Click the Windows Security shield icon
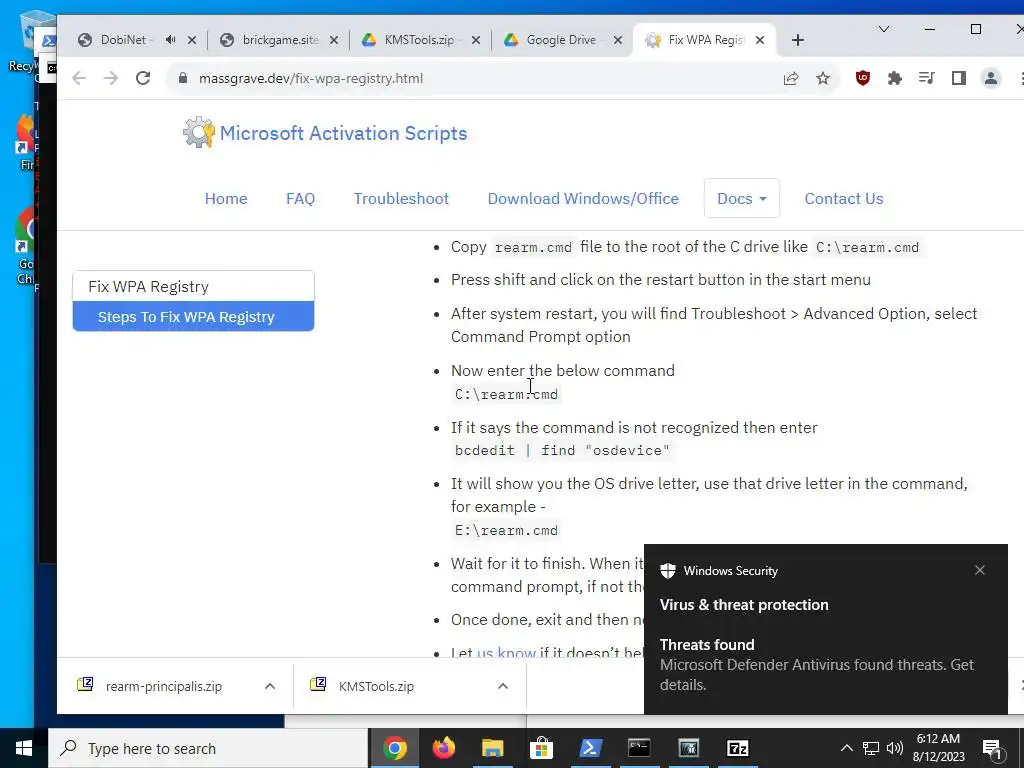The height and width of the screenshot is (768, 1024). pyautogui.click(x=667, y=571)
